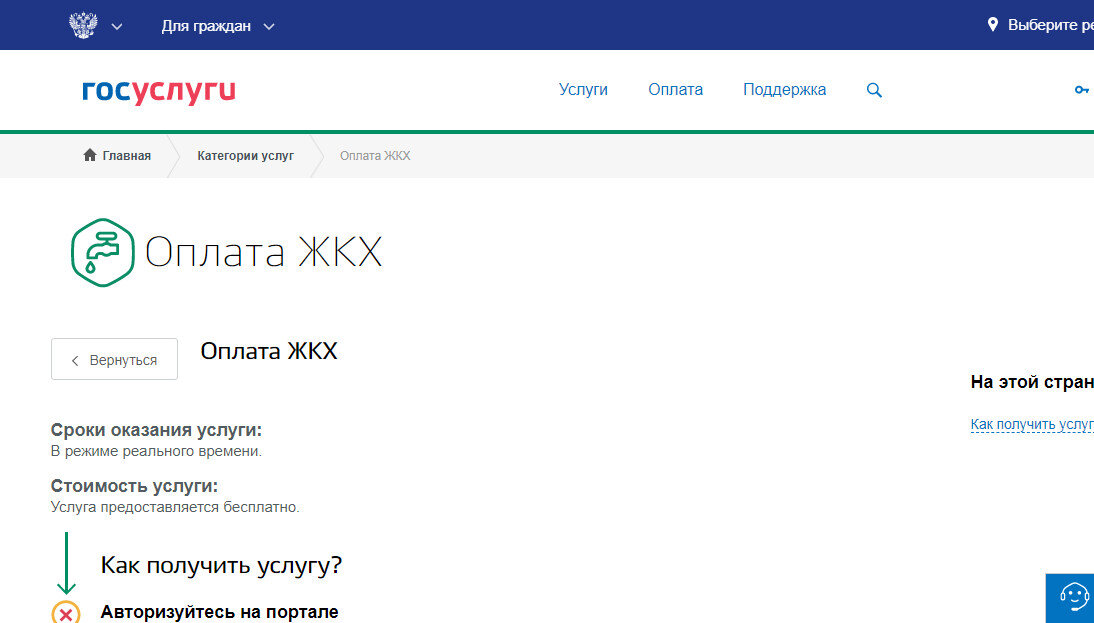This screenshot has height=623, width=1094.
Task: Click the В режиме реального времени text
Action: [156, 451]
